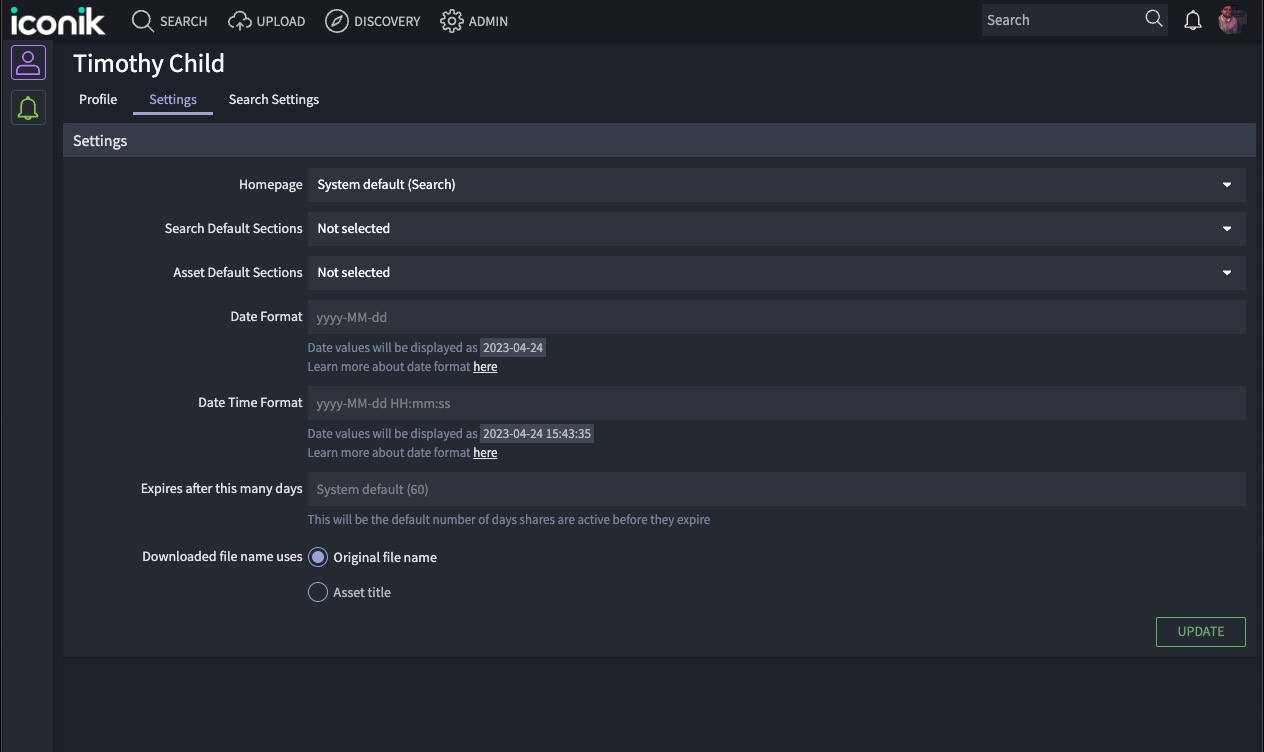
Task: Click the here link about date format
Action: [x=485, y=366]
